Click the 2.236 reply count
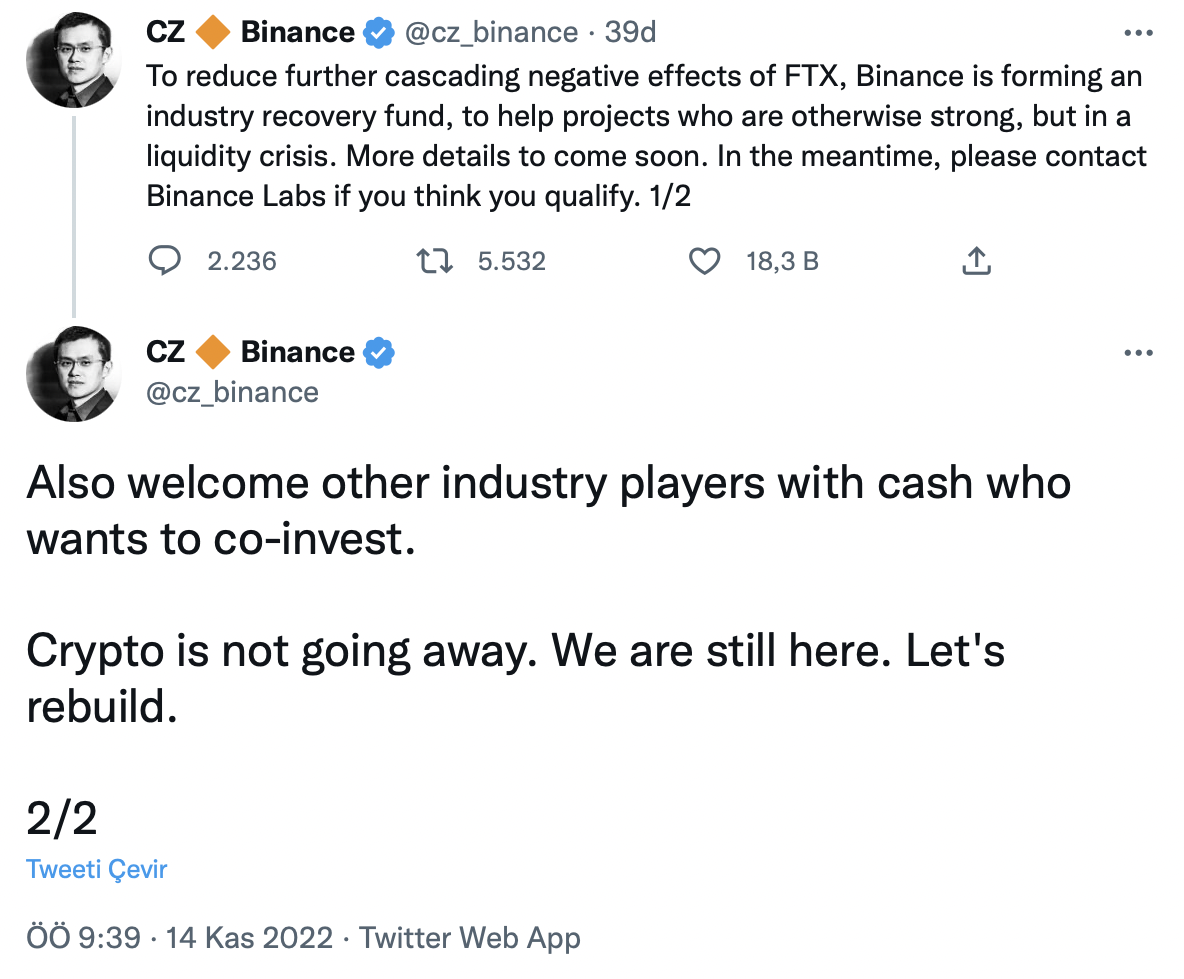 coord(242,261)
